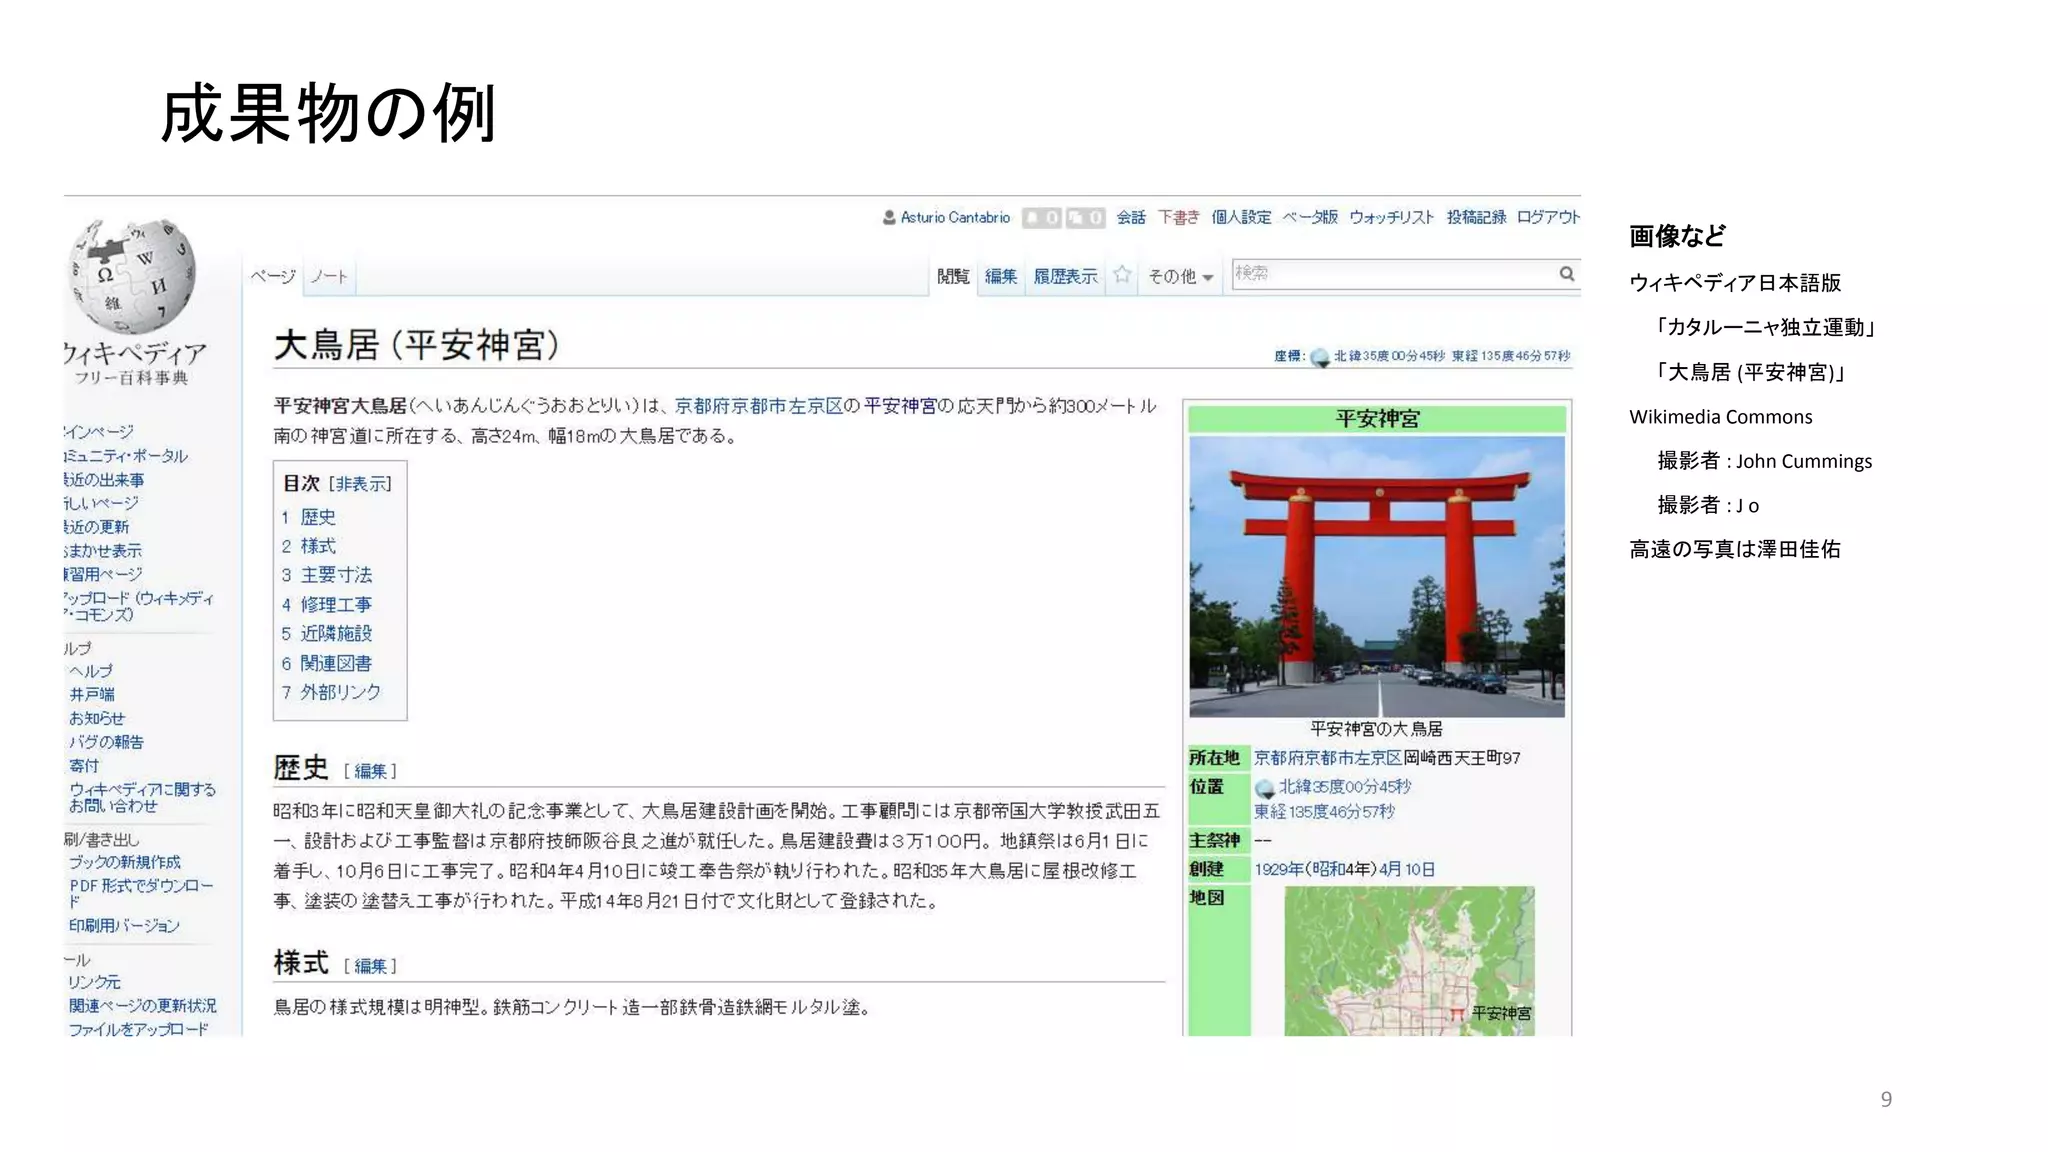Screen dimensions: 2048x1152
Task: Open the ウォッチリスト link
Action: (x=1391, y=217)
